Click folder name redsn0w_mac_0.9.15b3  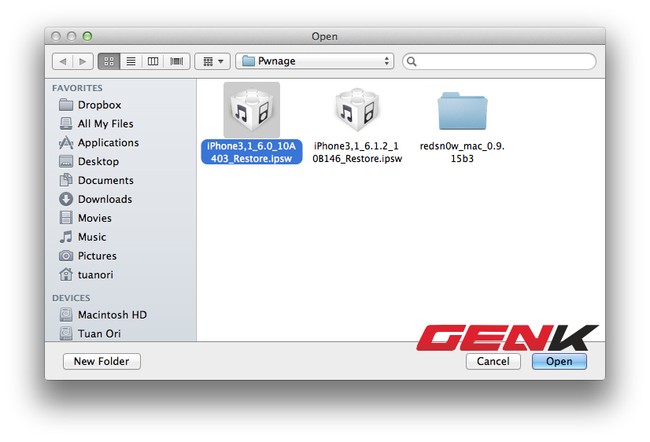click(x=462, y=152)
